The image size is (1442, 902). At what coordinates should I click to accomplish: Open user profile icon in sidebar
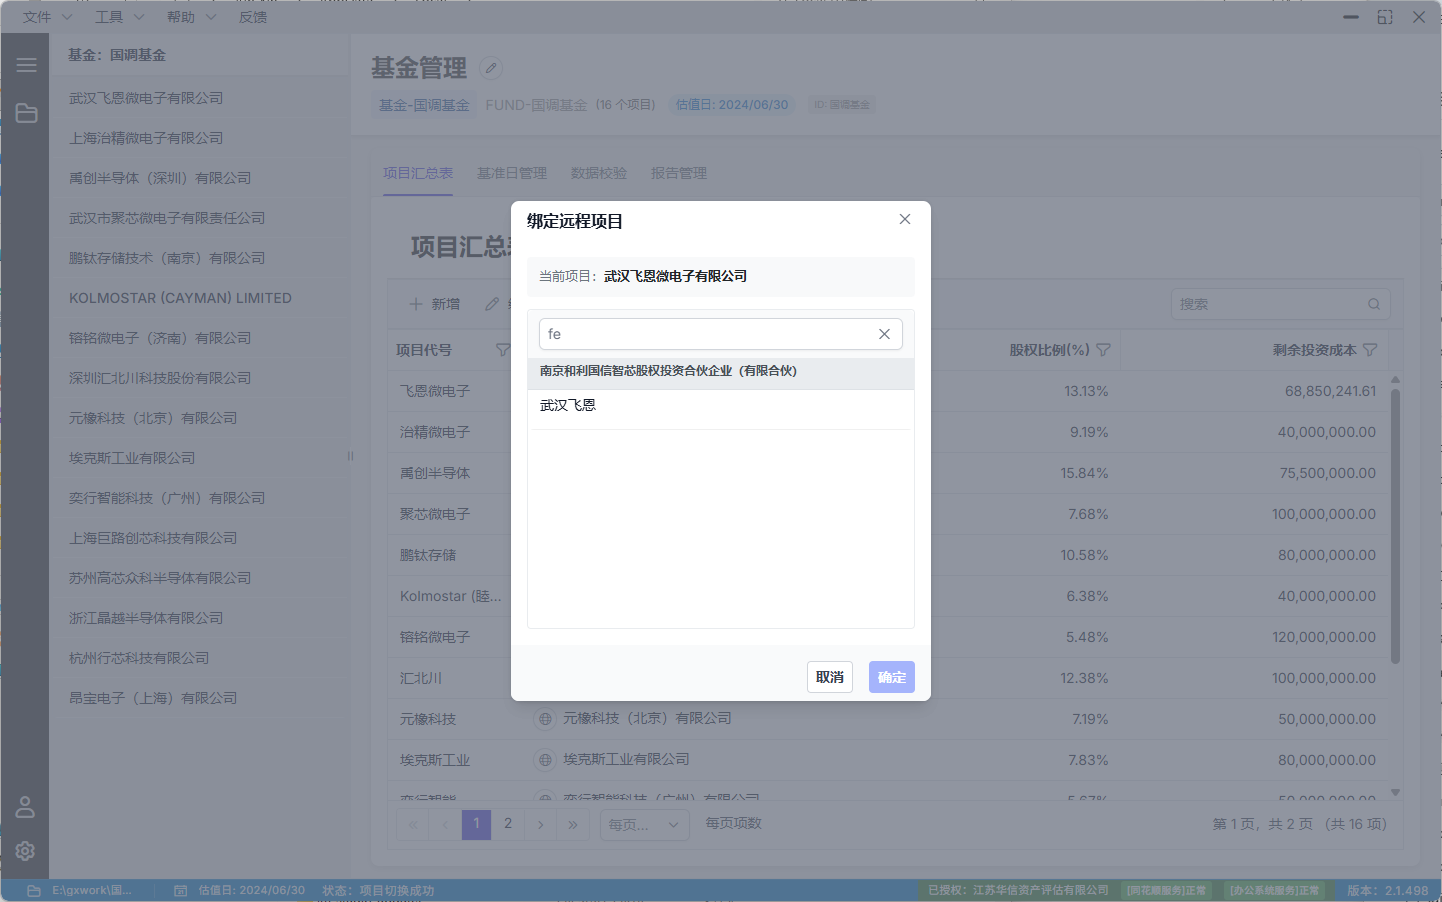tap(25, 807)
